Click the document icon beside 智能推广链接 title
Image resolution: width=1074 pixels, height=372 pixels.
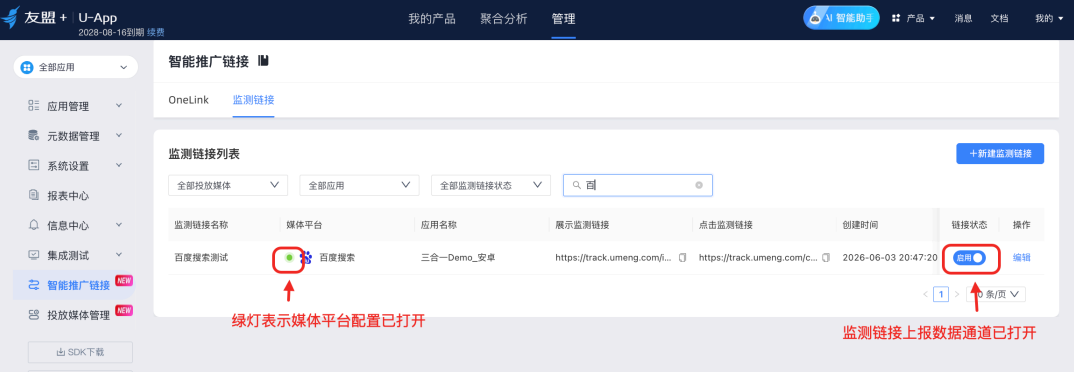pos(264,61)
